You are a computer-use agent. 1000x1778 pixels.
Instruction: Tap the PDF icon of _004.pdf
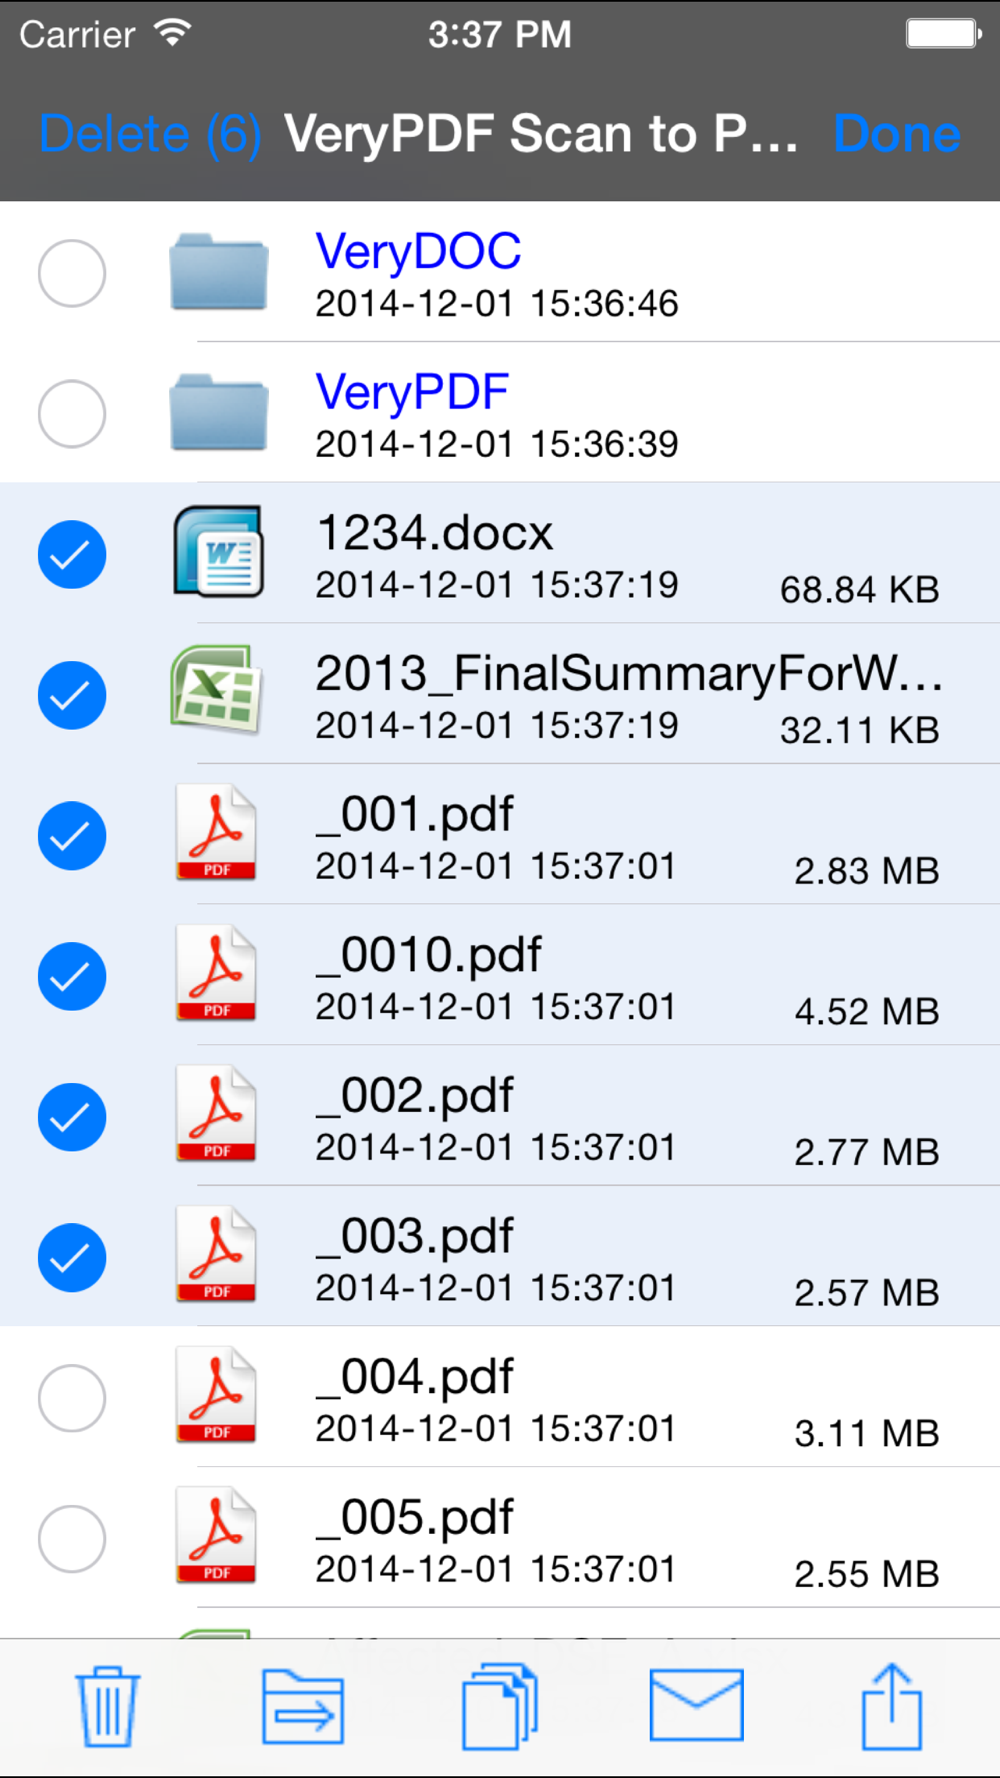click(x=216, y=1394)
